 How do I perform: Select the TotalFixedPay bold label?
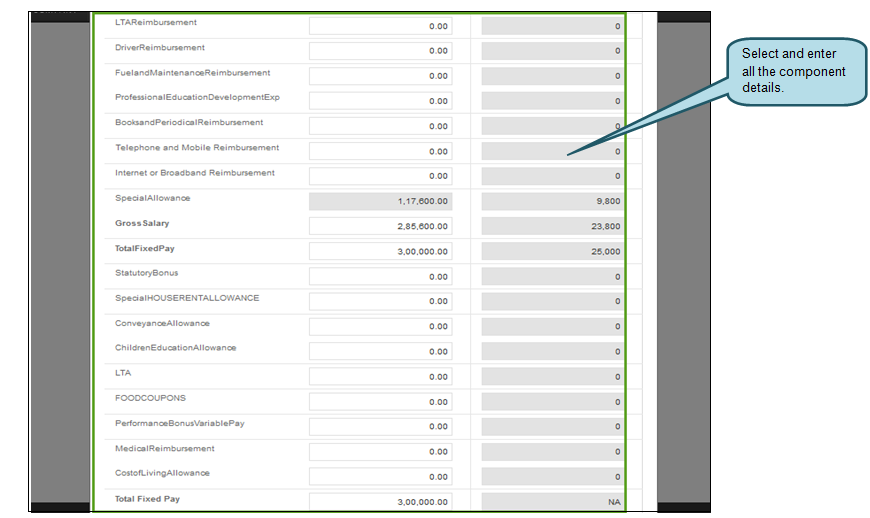(145, 248)
